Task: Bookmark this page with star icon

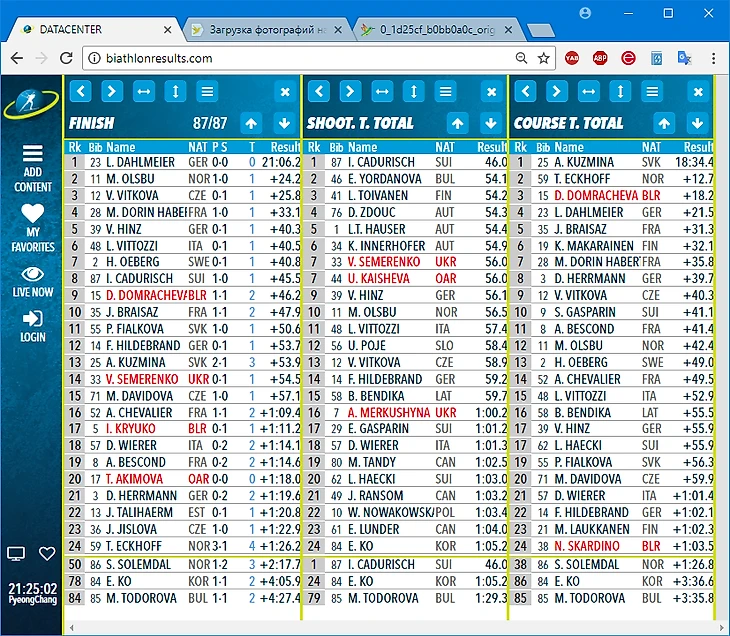Action: coord(544,58)
